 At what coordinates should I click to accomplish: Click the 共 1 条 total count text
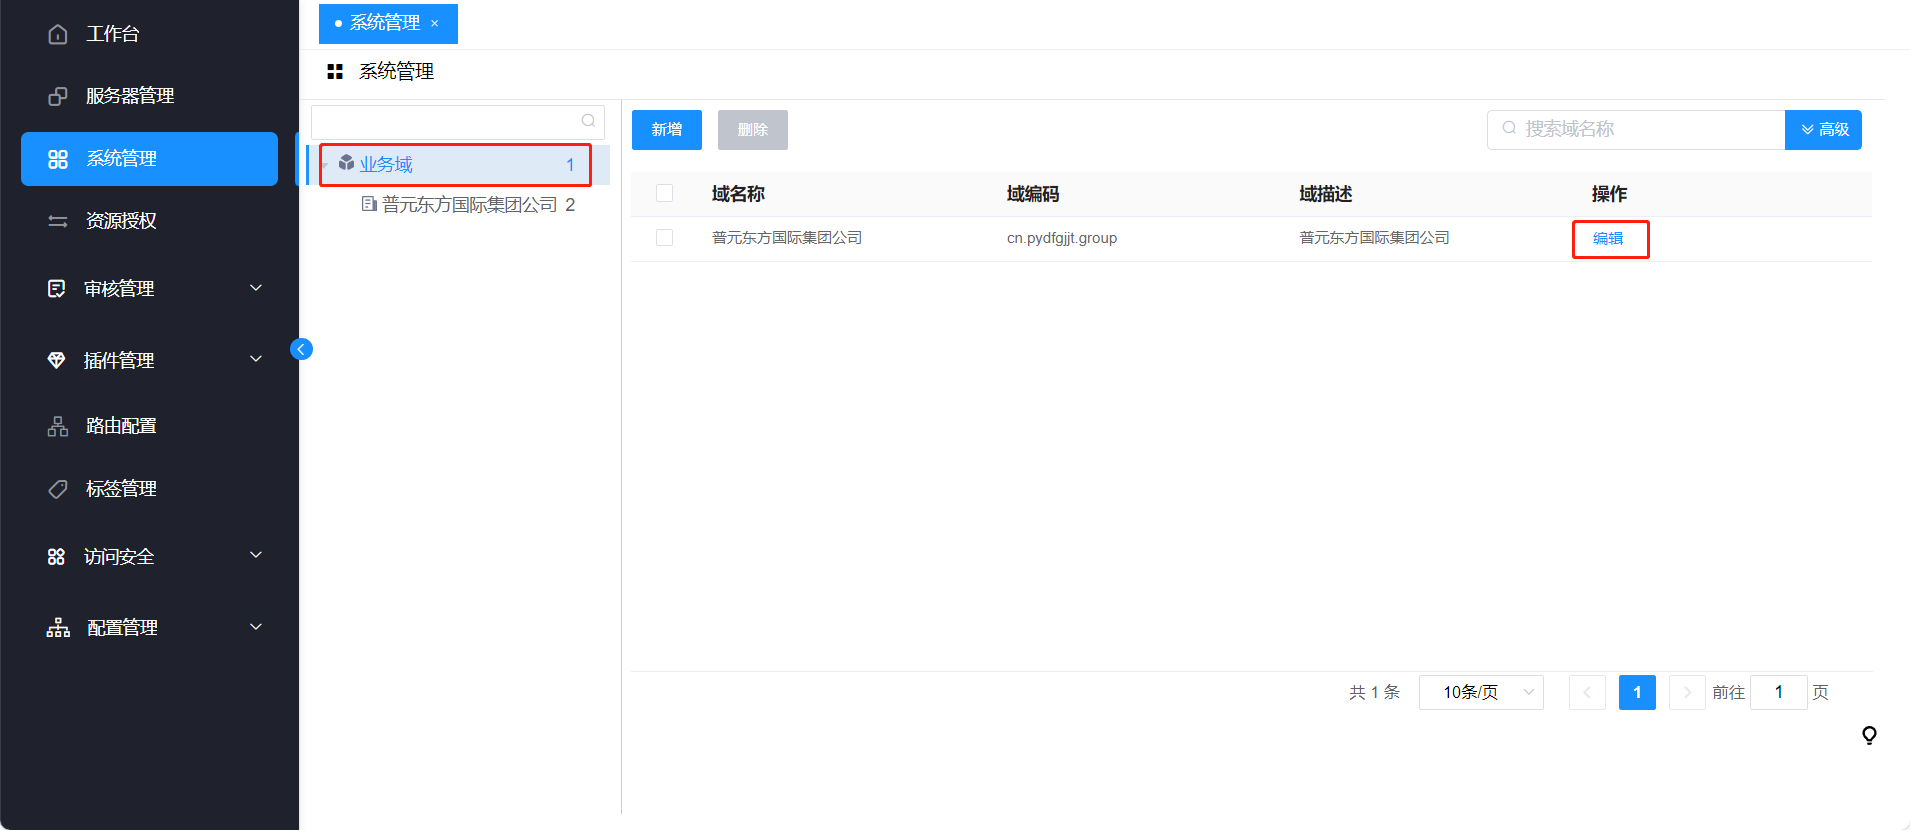click(x=1374, y=692)
